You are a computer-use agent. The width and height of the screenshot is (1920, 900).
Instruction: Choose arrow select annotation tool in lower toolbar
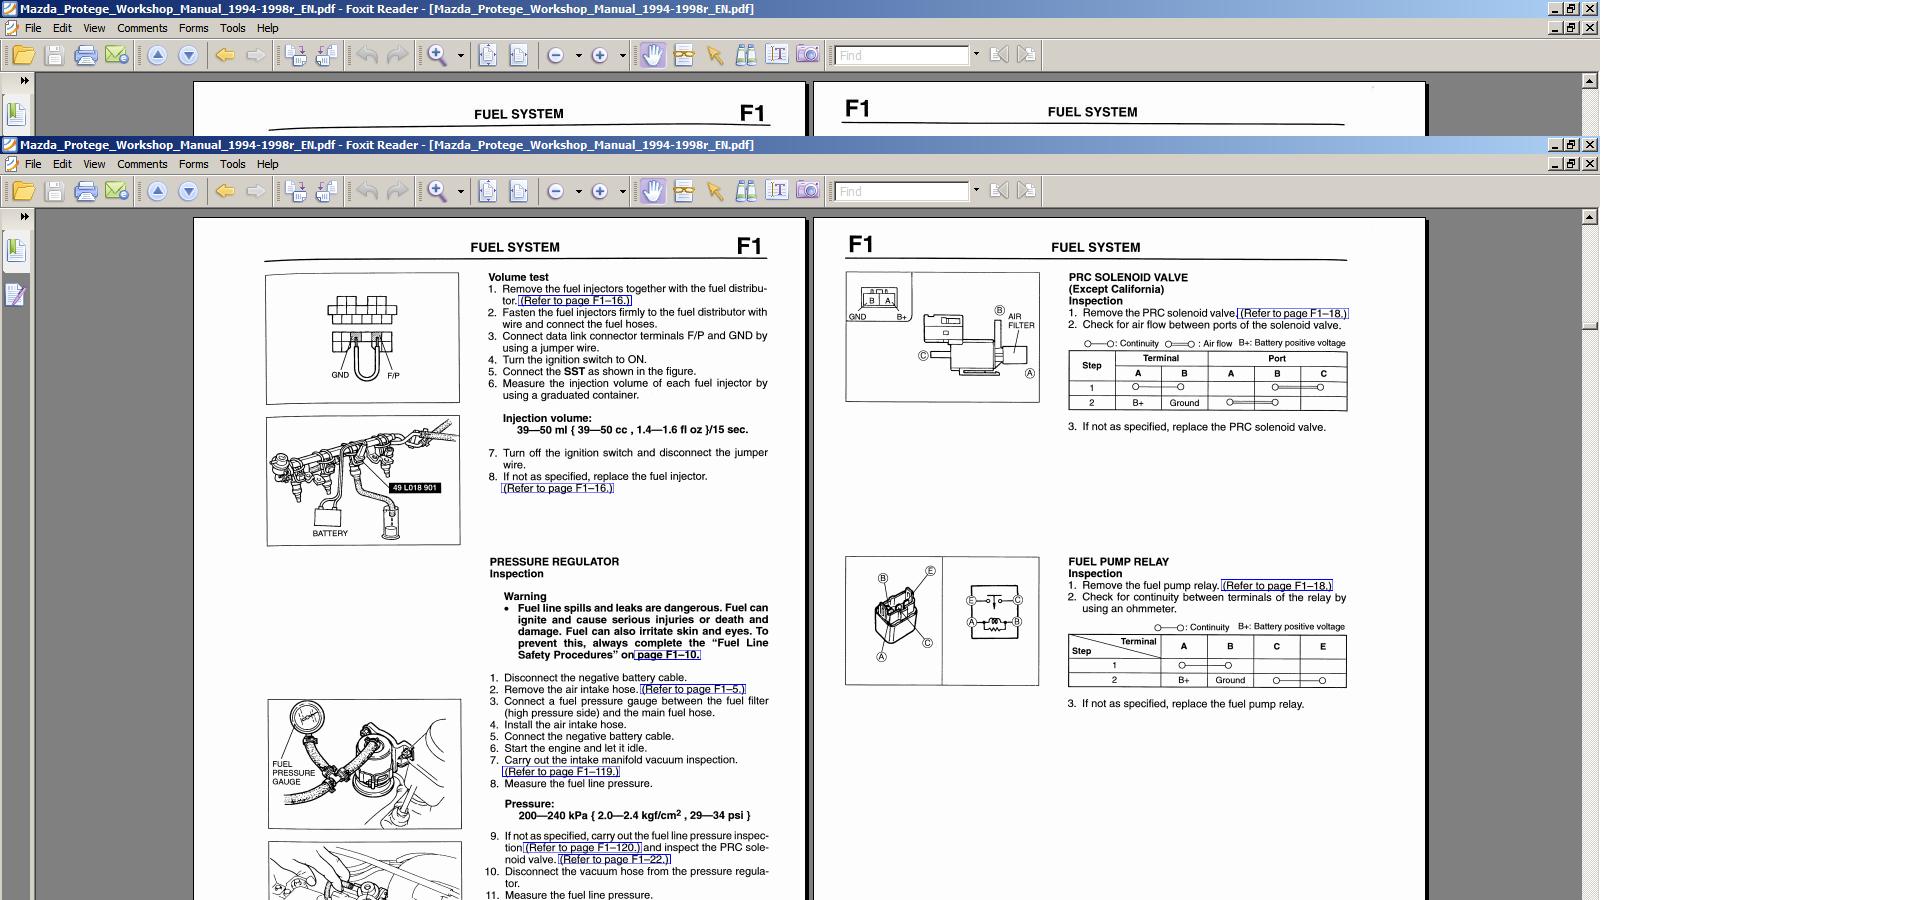715,191
